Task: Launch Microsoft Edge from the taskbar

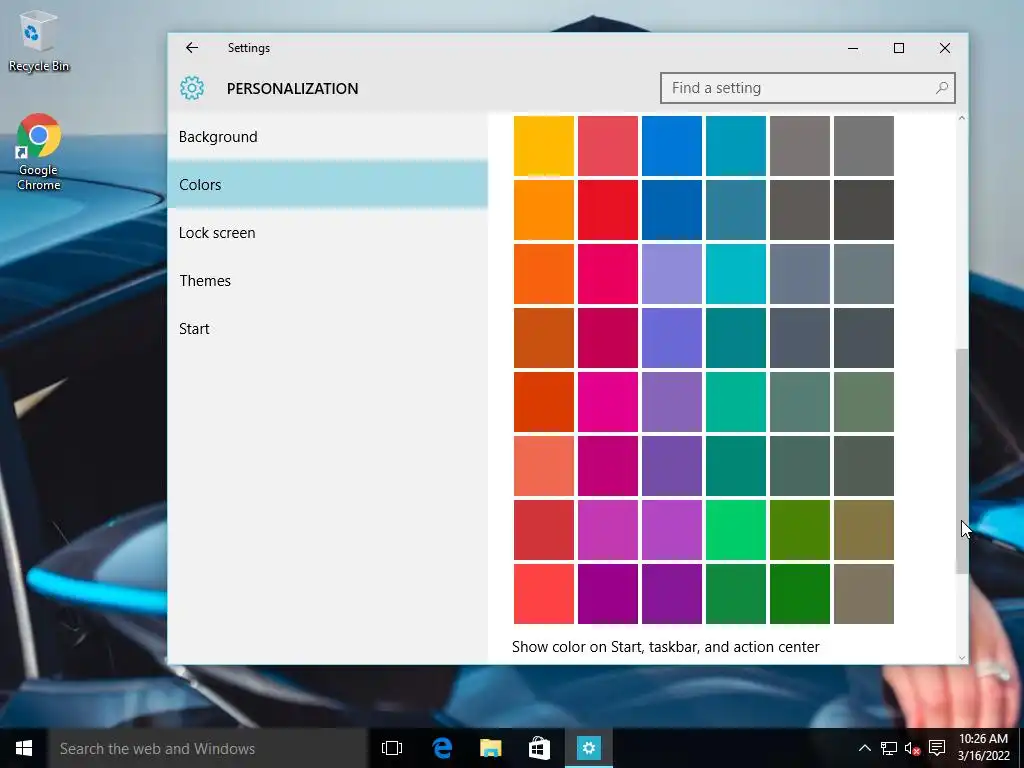Action: pos(442,748)
